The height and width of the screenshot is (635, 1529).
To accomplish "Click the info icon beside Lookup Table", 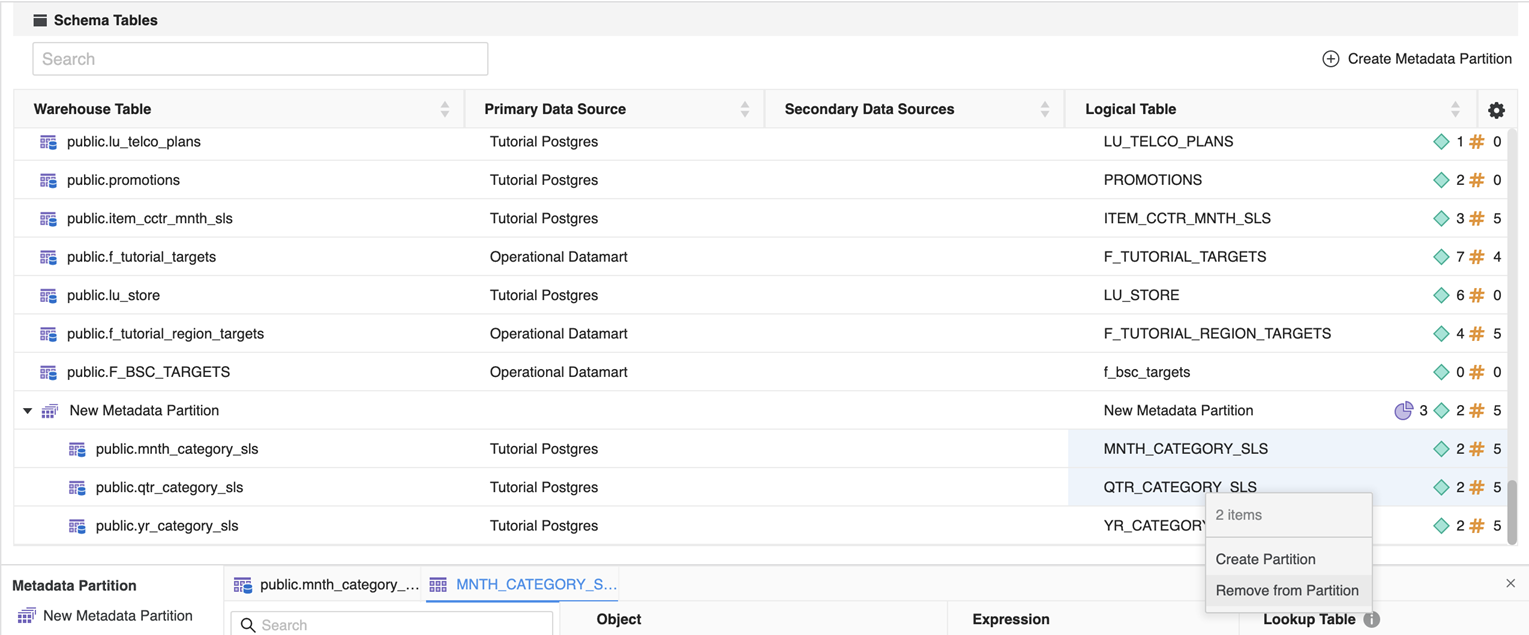I will tap(1372, 620).
